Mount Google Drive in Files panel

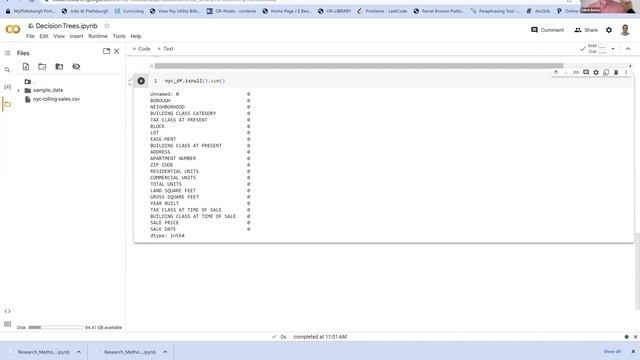click(59, 67)
